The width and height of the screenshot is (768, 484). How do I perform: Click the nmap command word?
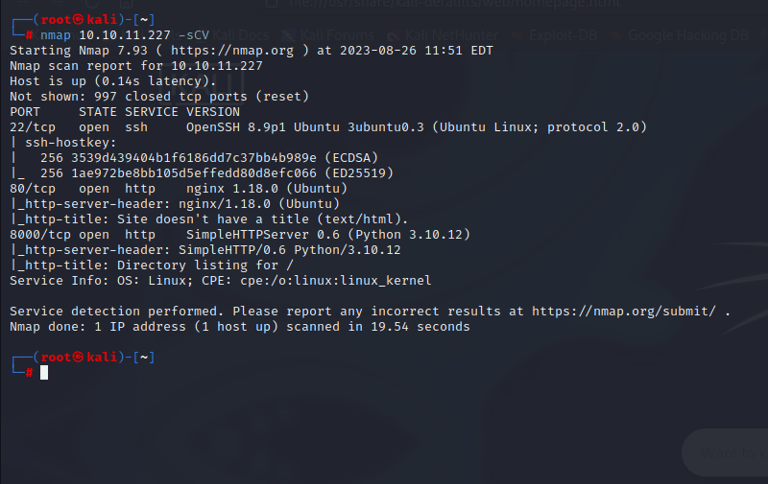pyautogui.click(x=56, y=34)
